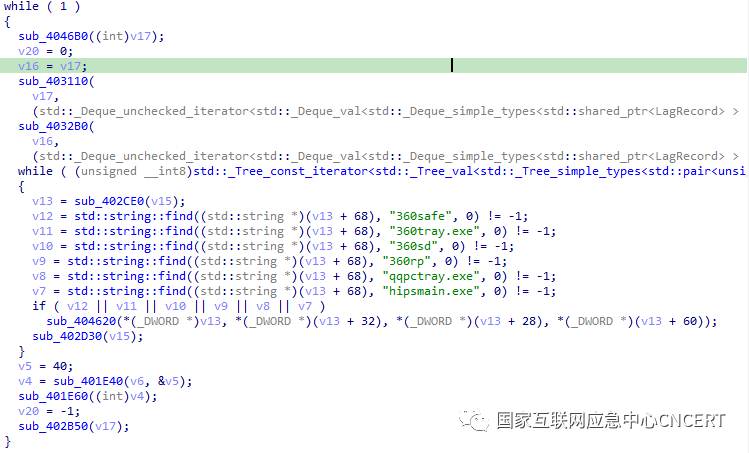Select the sub_4046B0 function call
Screen dimensions: 749x453
tap(53, 36)
